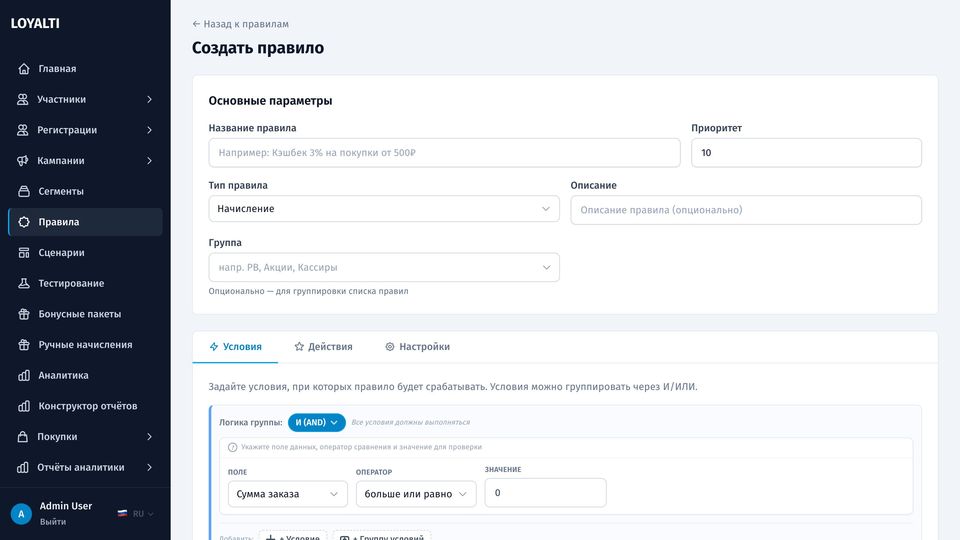The width and height of the screenshot is (960, 540).
Task: Expand the Отчёты аналитики submenu chevron
Action: (x=149, y=467)
